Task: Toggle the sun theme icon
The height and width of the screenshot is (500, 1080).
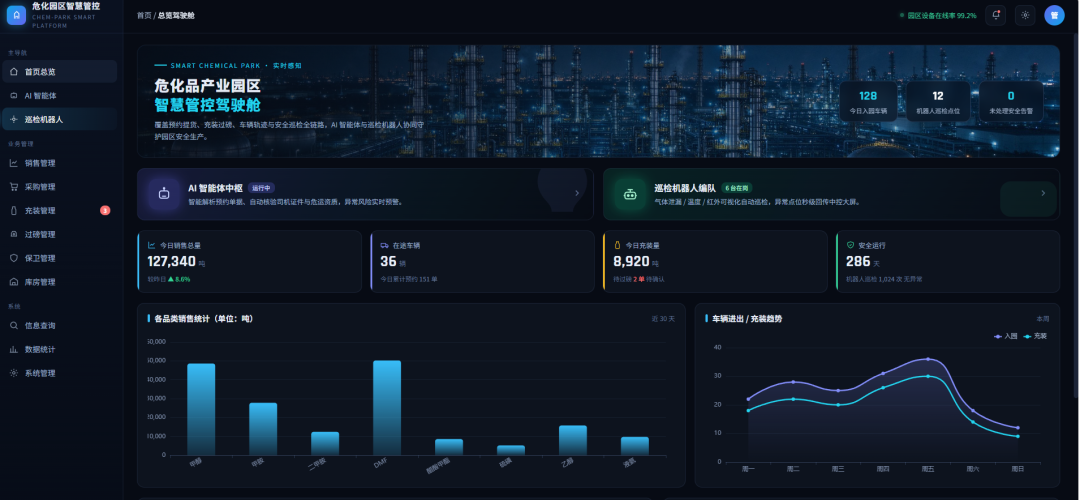Action: [x=1025, y=15]
